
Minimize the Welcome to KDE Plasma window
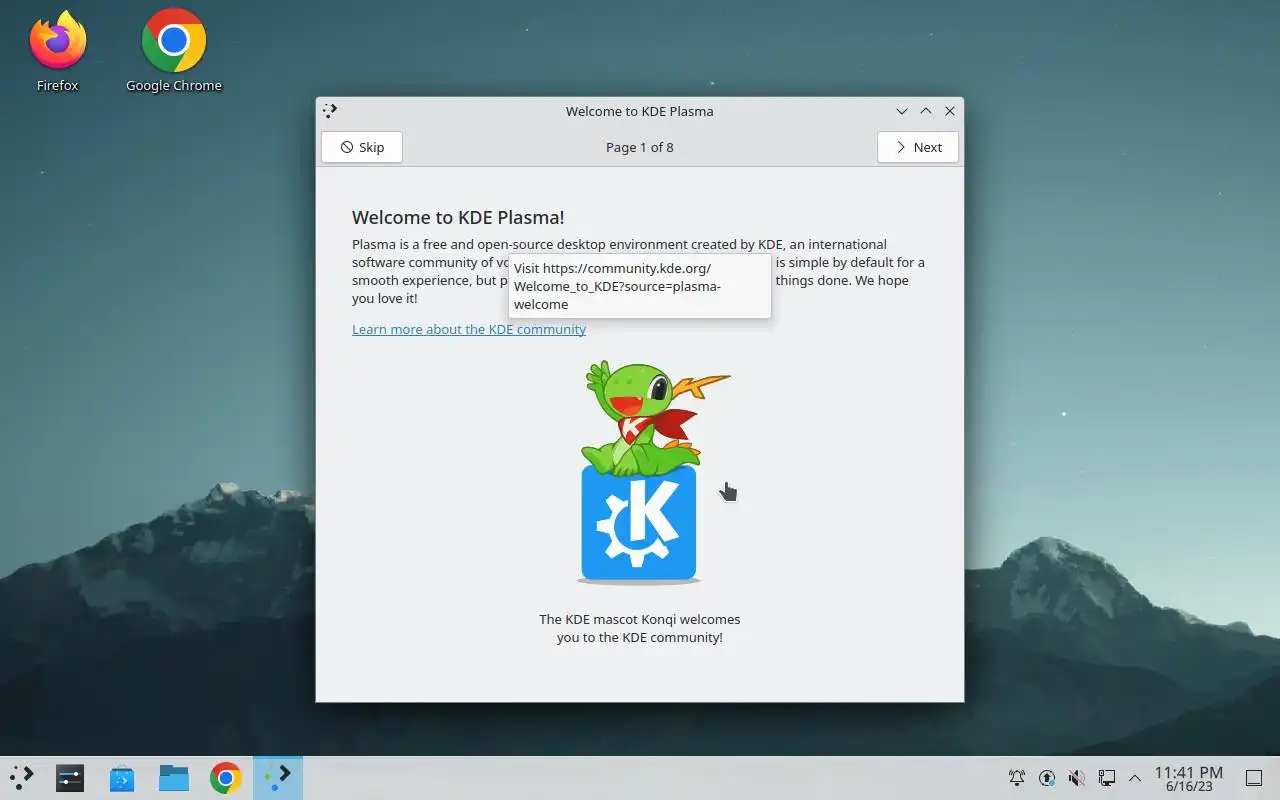click(x=902, y=111)
